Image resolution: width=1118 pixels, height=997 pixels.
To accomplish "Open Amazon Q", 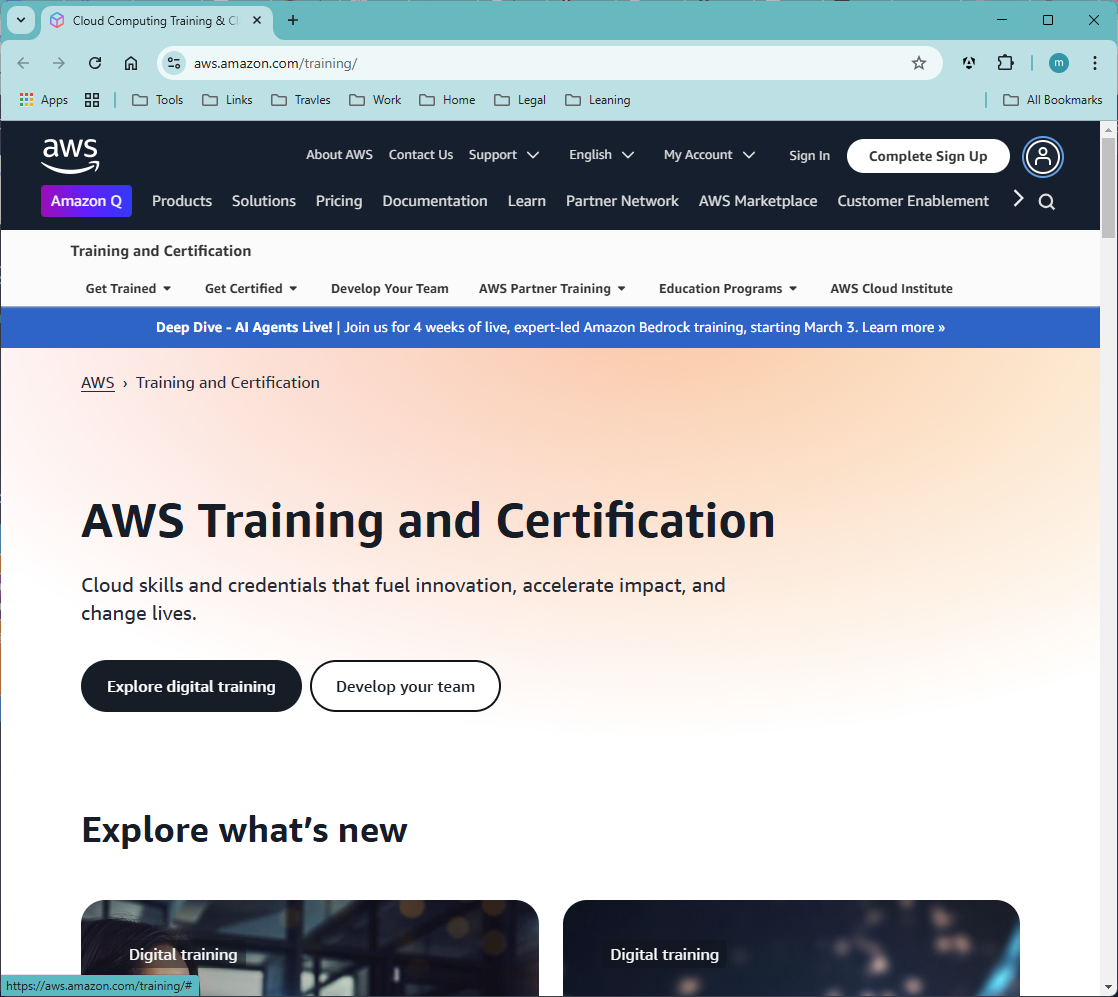I will pos(86,201).
